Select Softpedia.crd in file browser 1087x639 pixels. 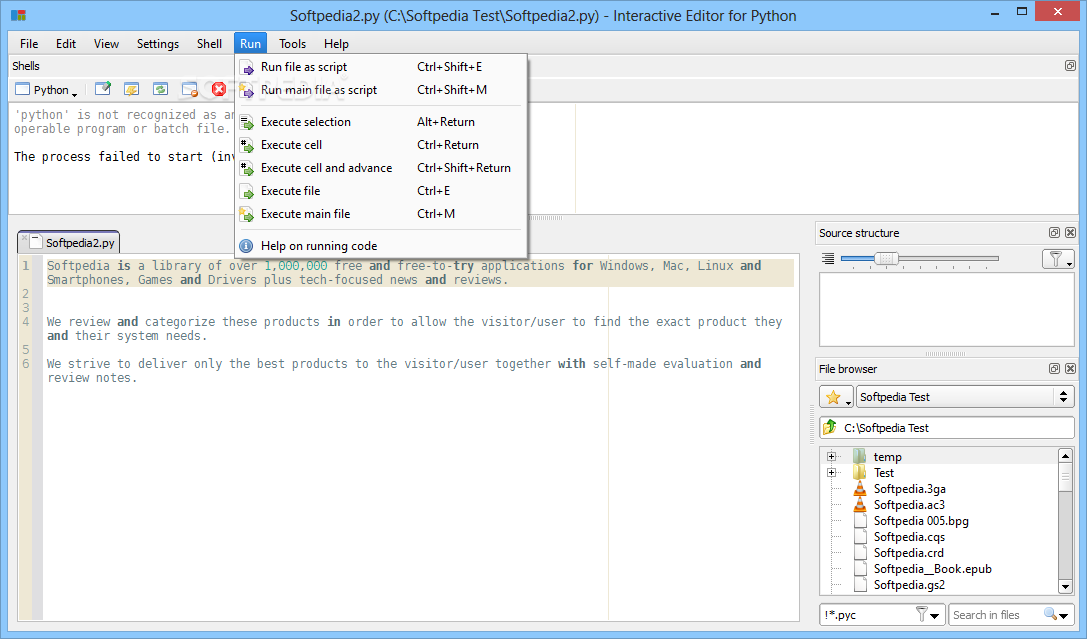[908, 552]
